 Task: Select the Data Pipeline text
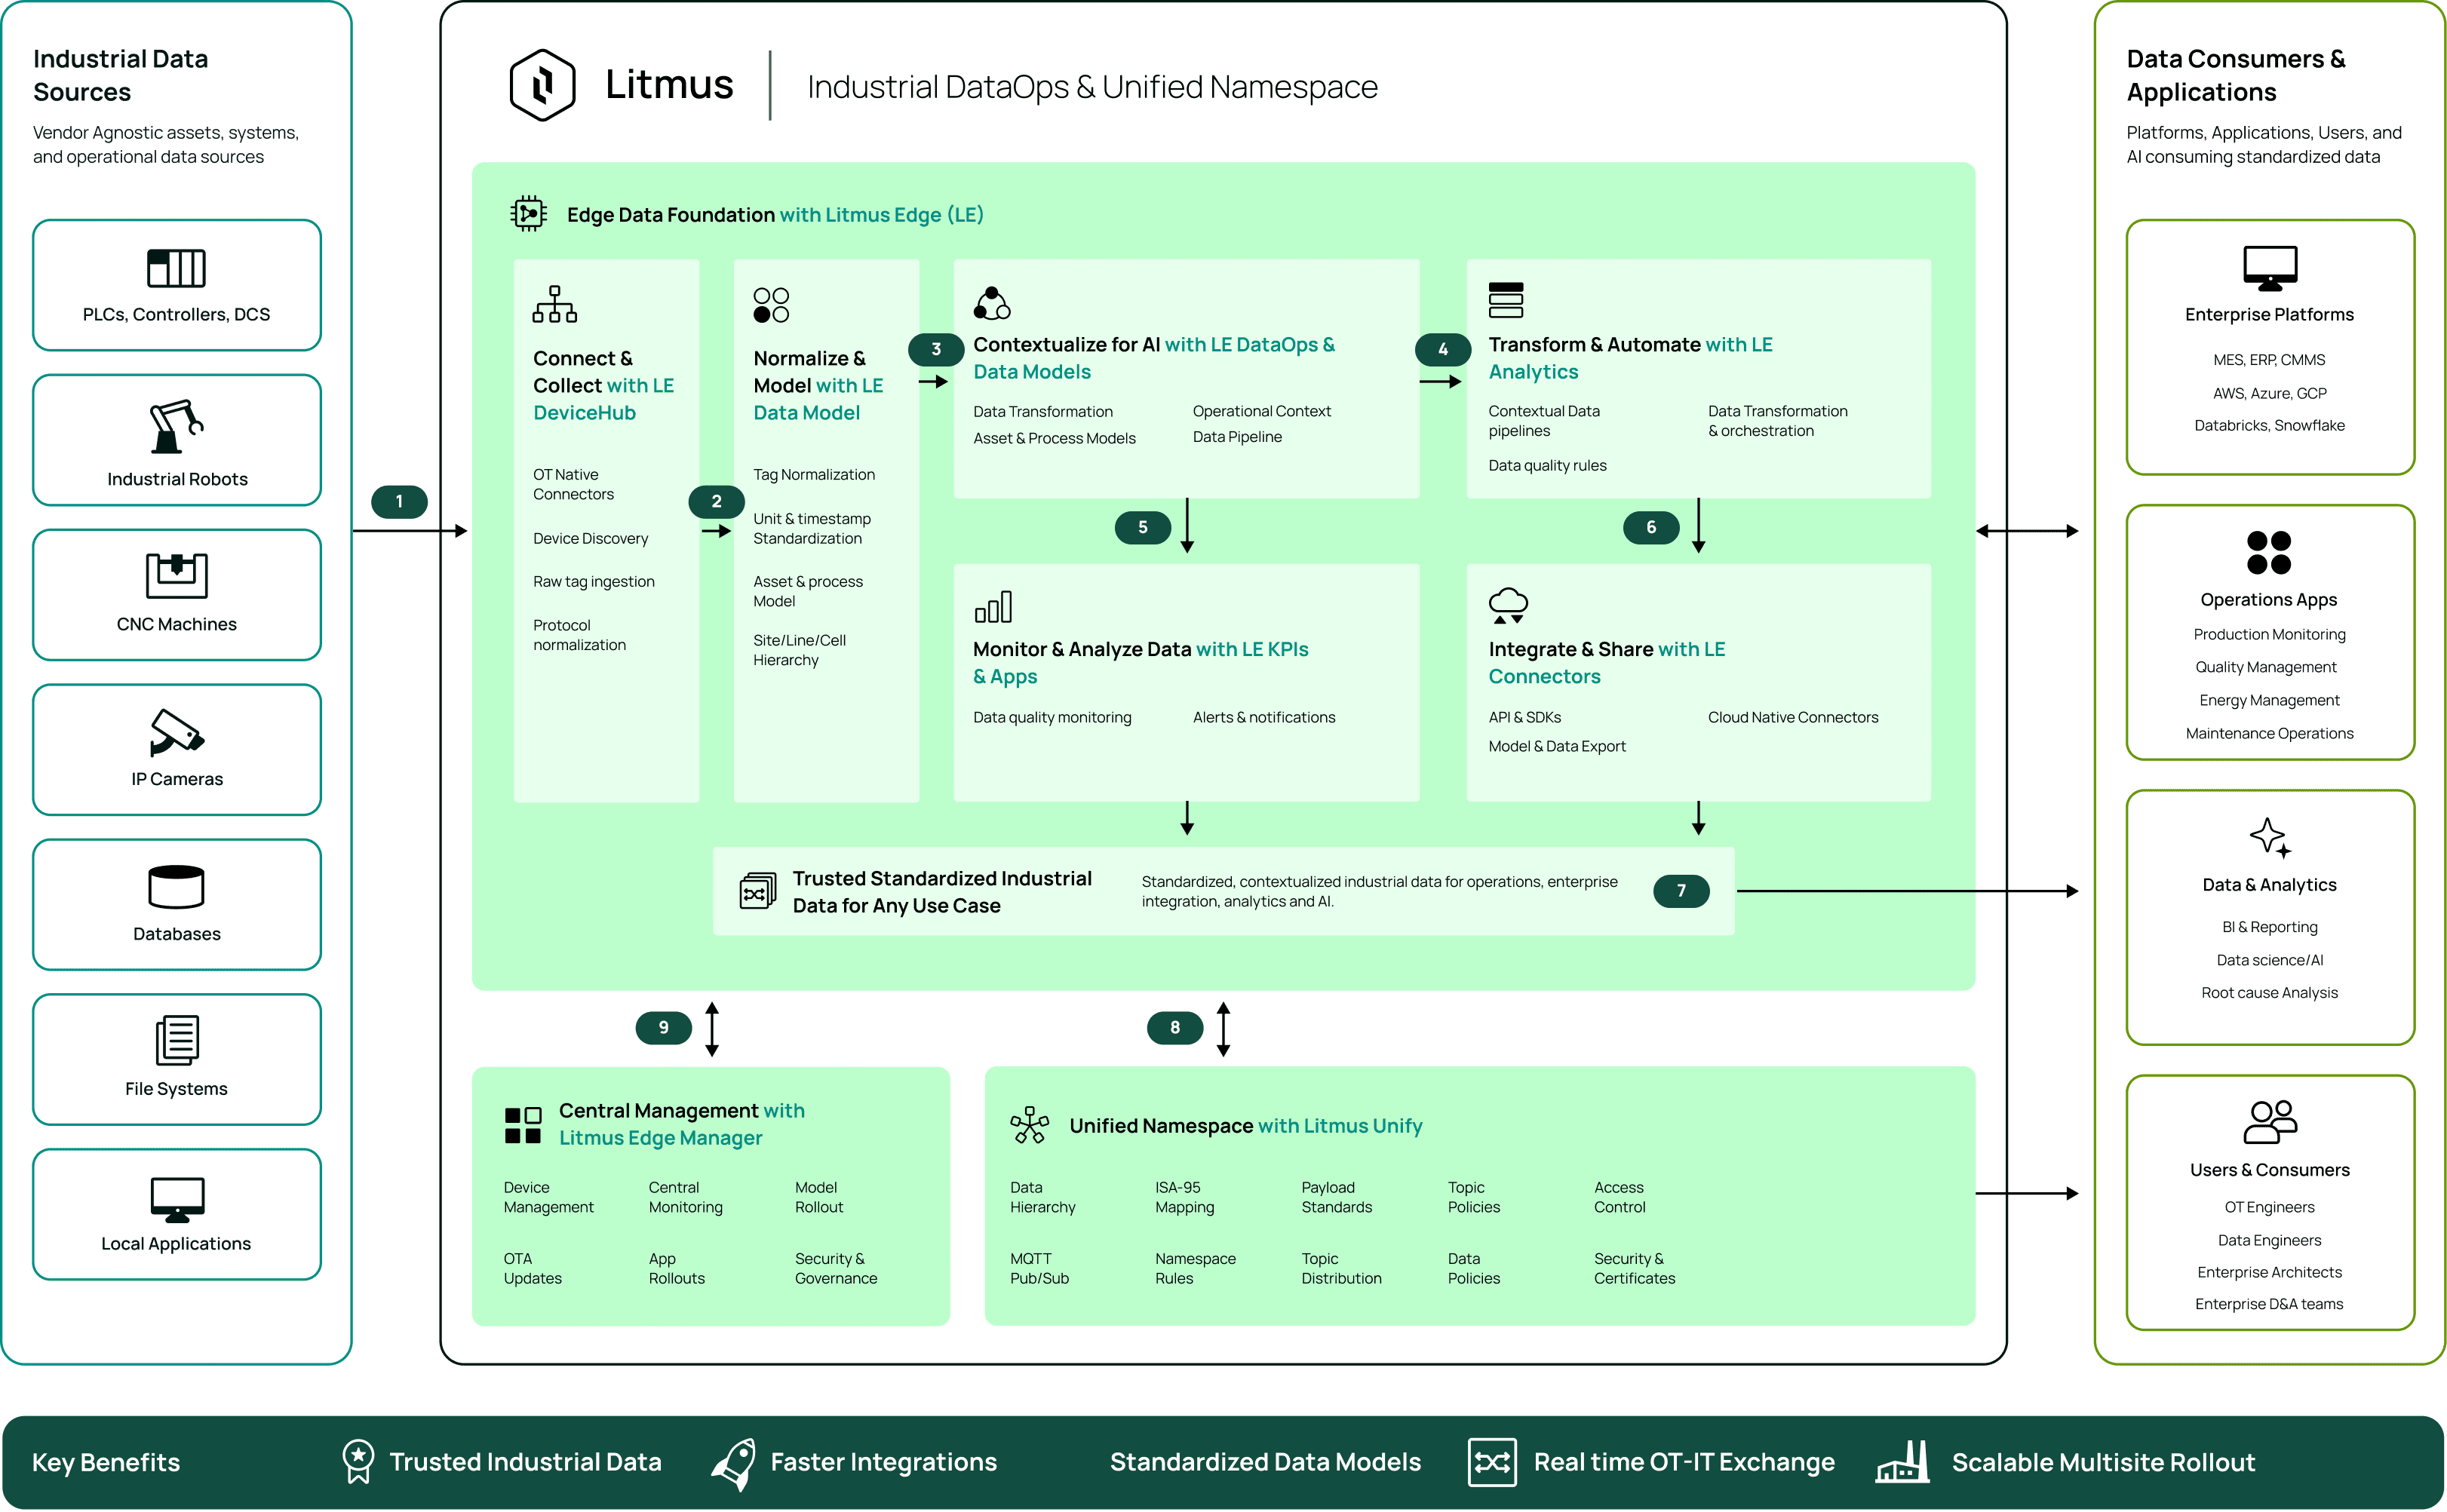pos(1237,437)
